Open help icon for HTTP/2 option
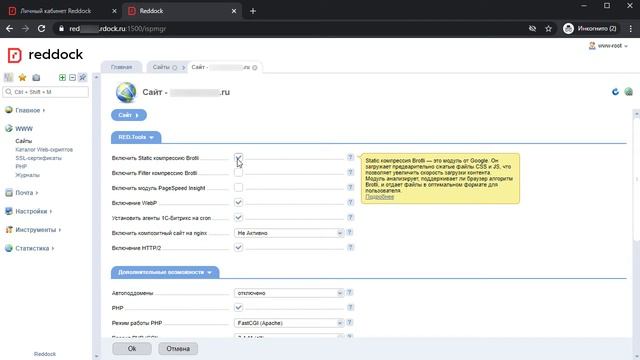The height and width of the screenshot is (360, 640). [x=350, y=248]
